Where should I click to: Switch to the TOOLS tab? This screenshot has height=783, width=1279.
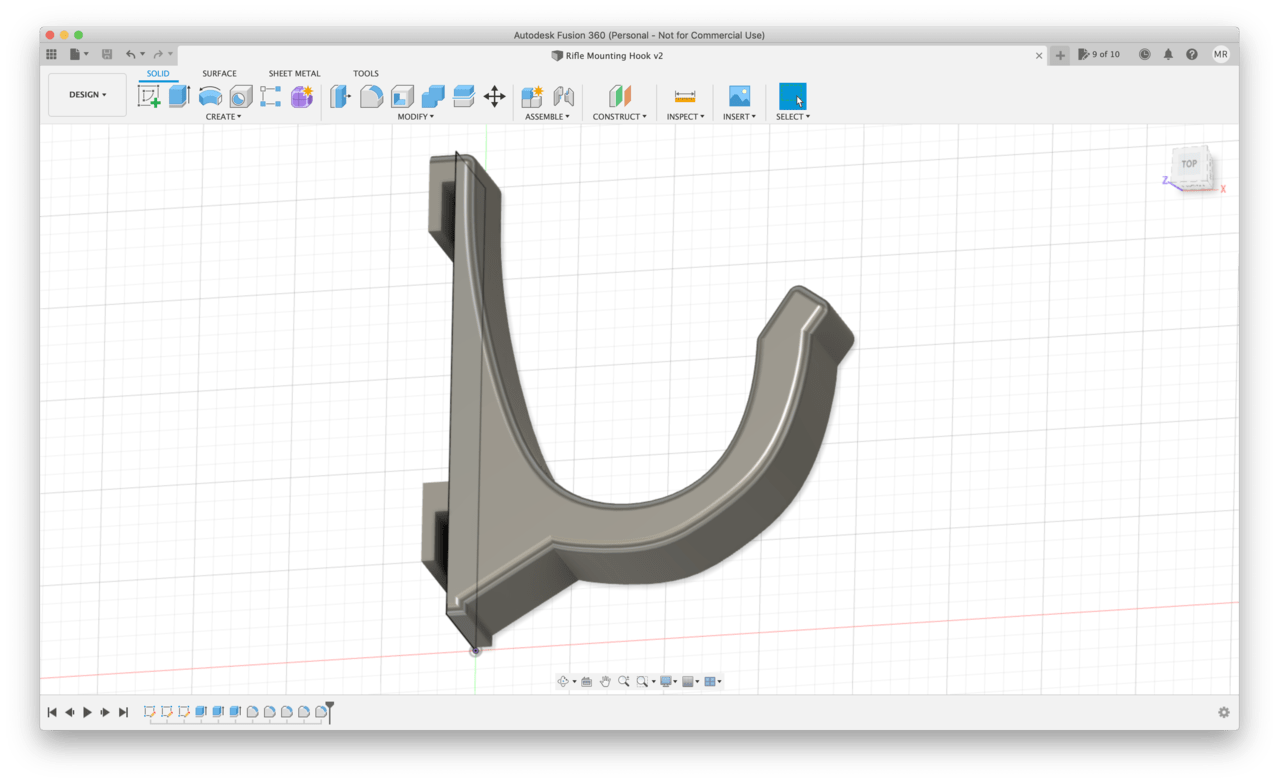pyautogui.click(x=366, y=74)
